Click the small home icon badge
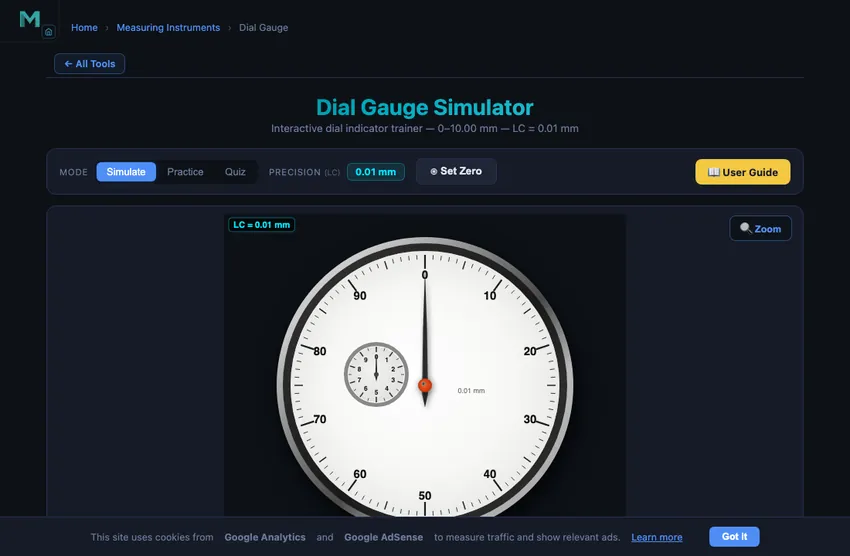Image resolution: width=850 pixels, height=556 pixels. click(x=48, y=32)
